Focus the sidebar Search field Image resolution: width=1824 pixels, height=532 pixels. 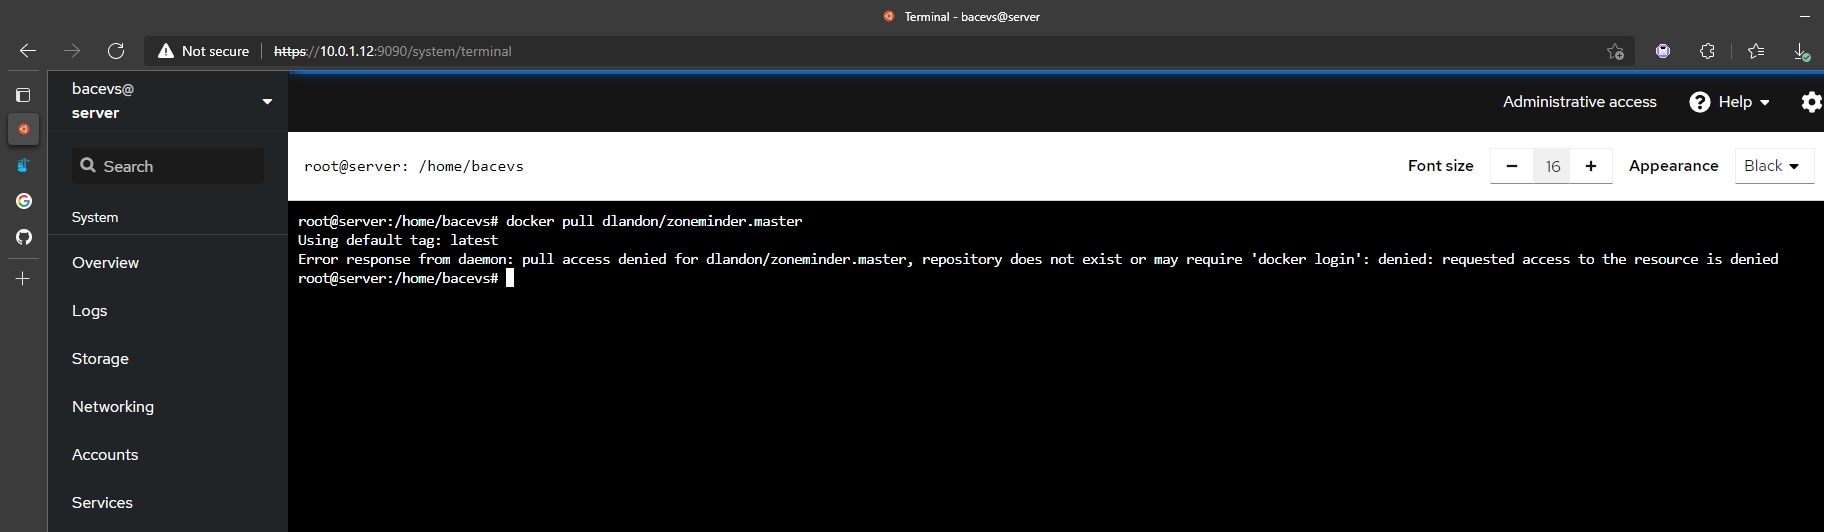click(x=168, y=166)
